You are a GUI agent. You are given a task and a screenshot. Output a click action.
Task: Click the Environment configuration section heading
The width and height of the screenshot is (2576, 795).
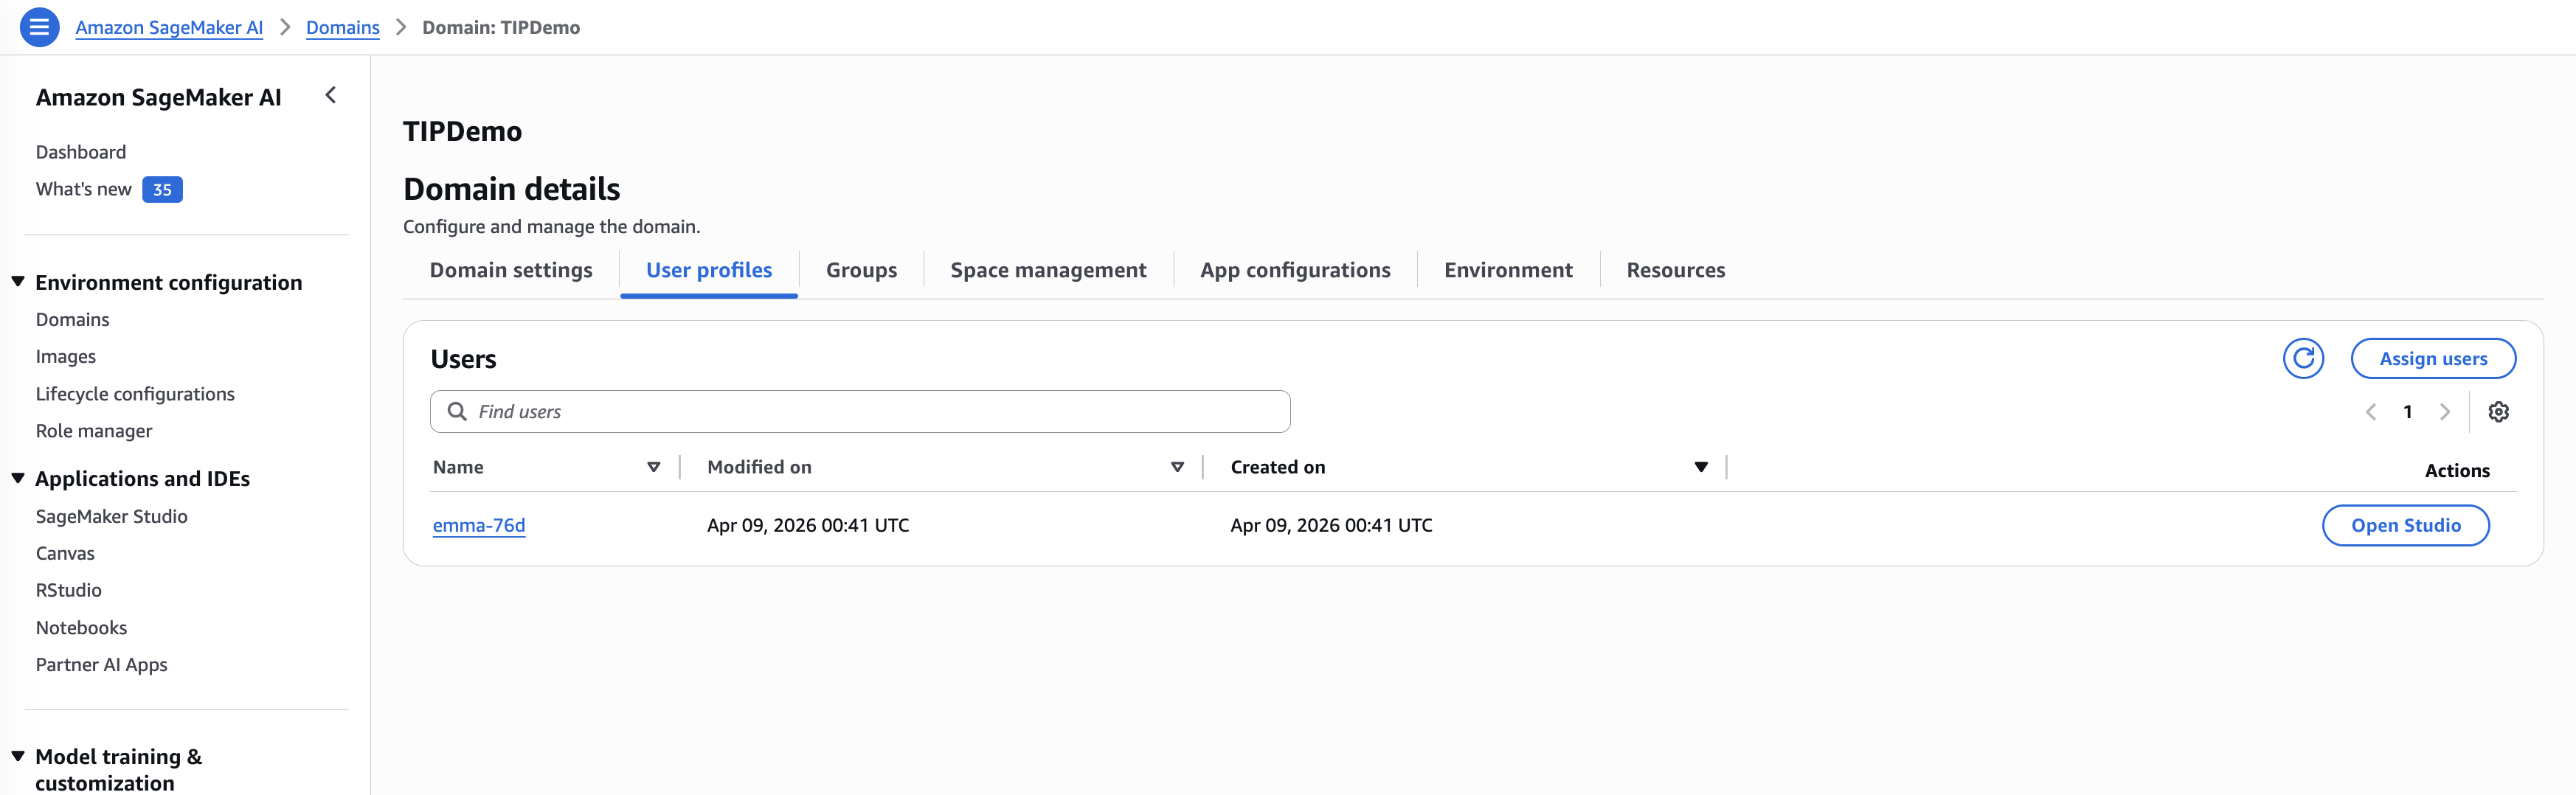click(x=169, y=283)
